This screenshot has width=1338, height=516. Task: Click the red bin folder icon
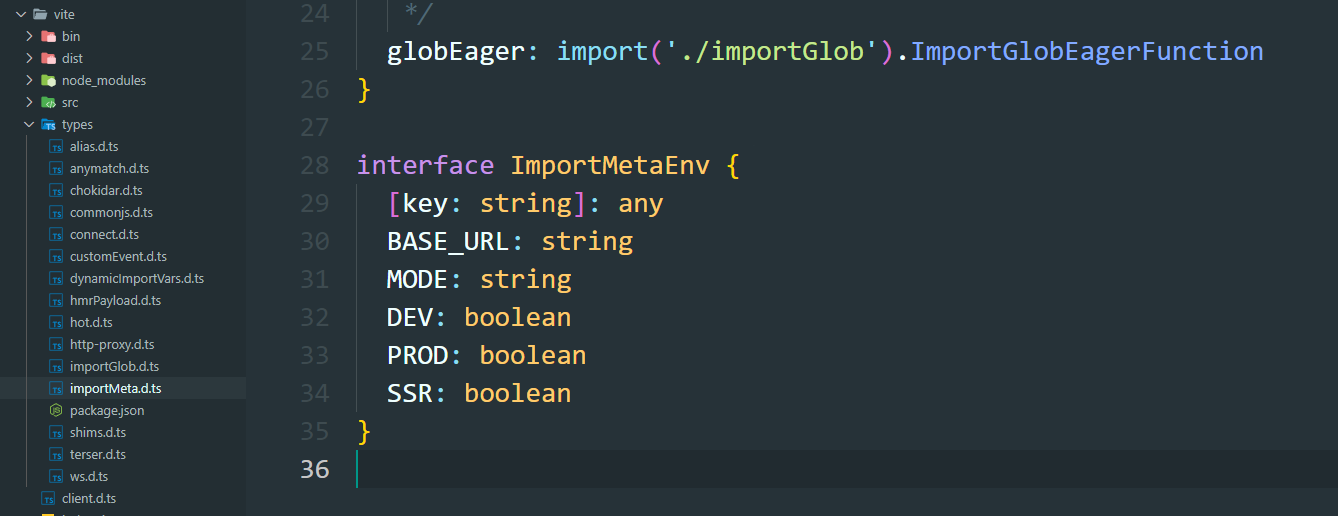click(x=48, y=36)
